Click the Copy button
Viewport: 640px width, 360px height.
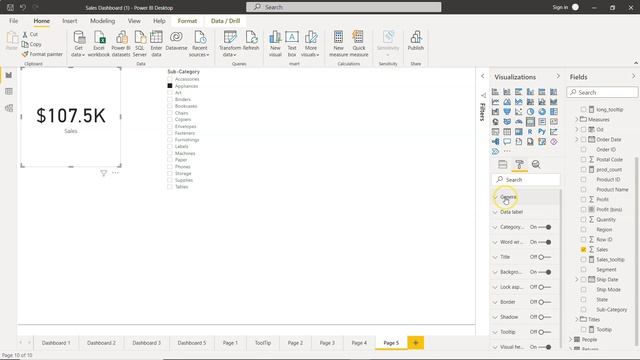point(32,44)
